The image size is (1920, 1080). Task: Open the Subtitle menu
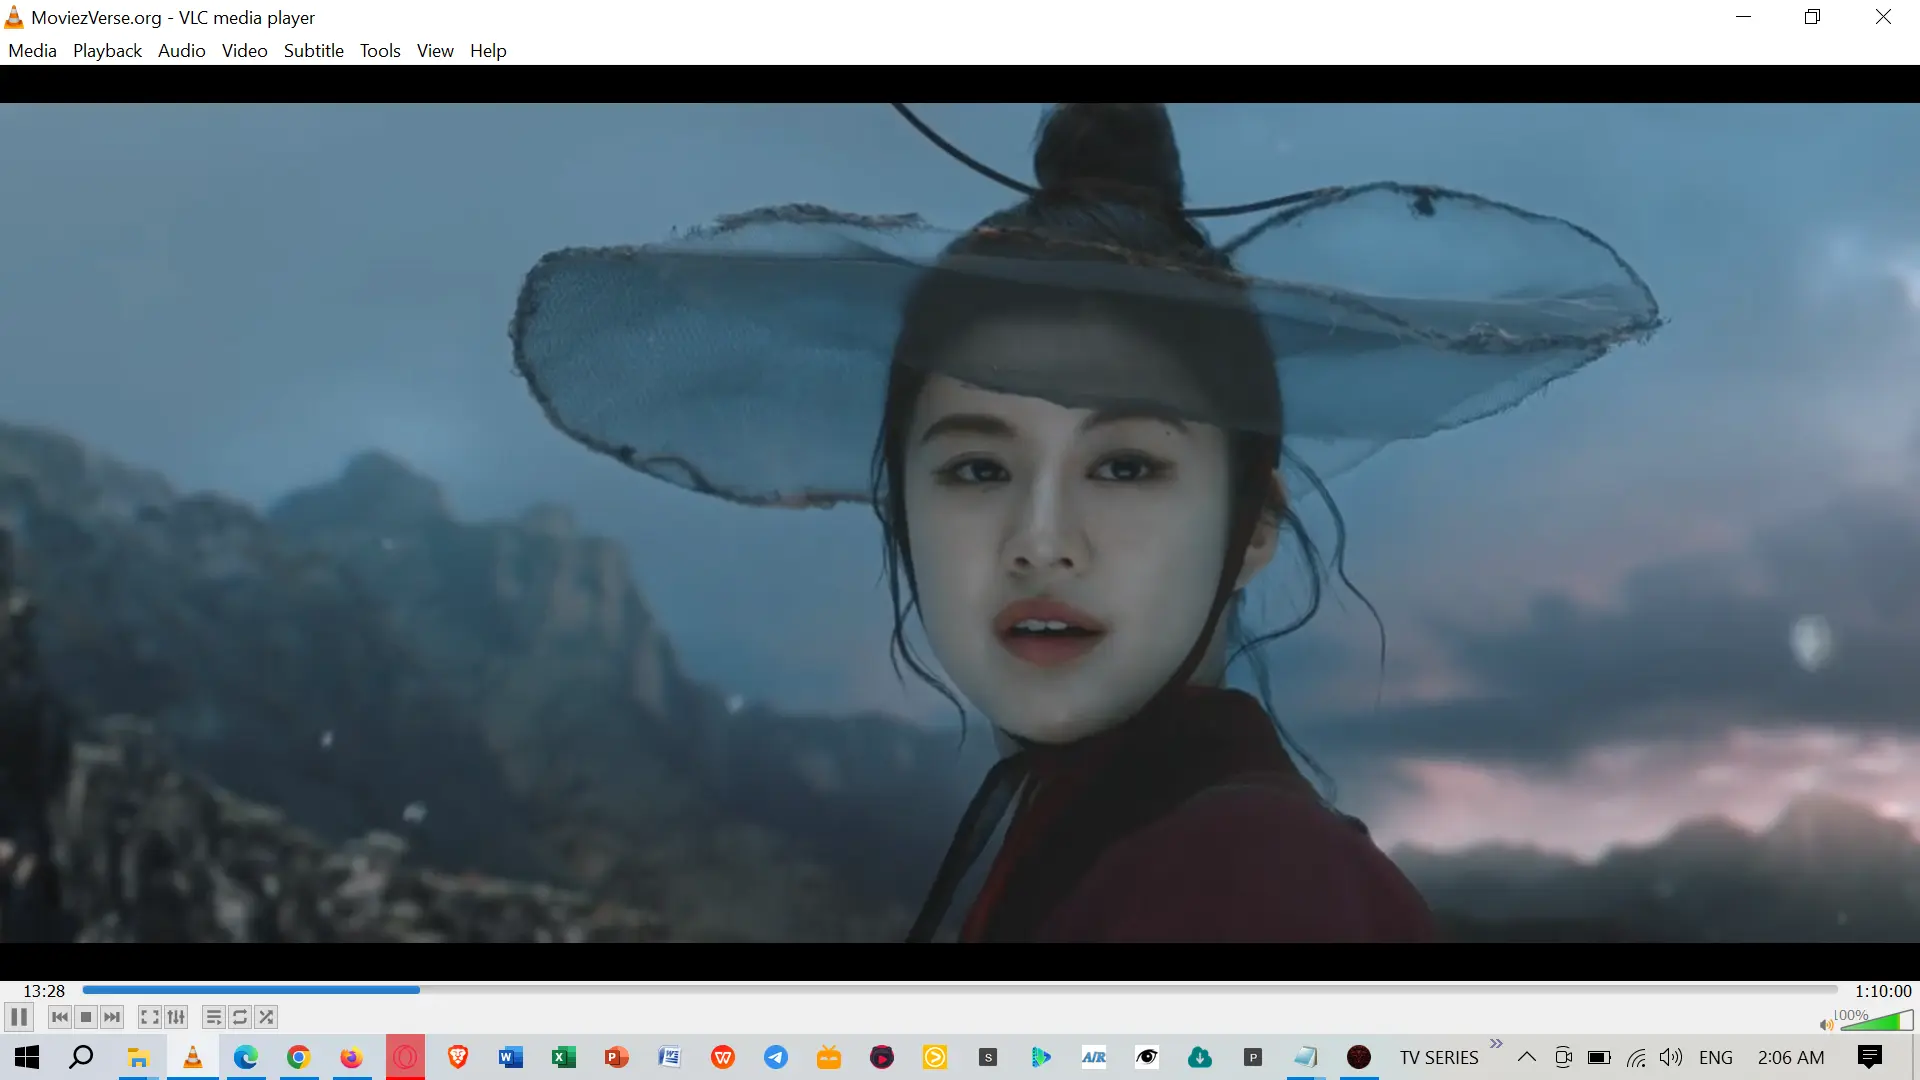313,50
